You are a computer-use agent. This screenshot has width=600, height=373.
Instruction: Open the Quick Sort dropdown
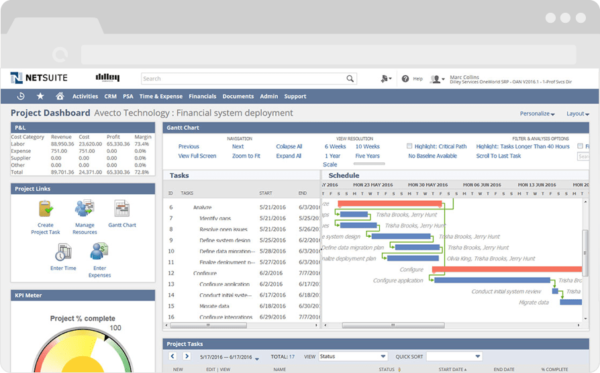pos(454,357)
